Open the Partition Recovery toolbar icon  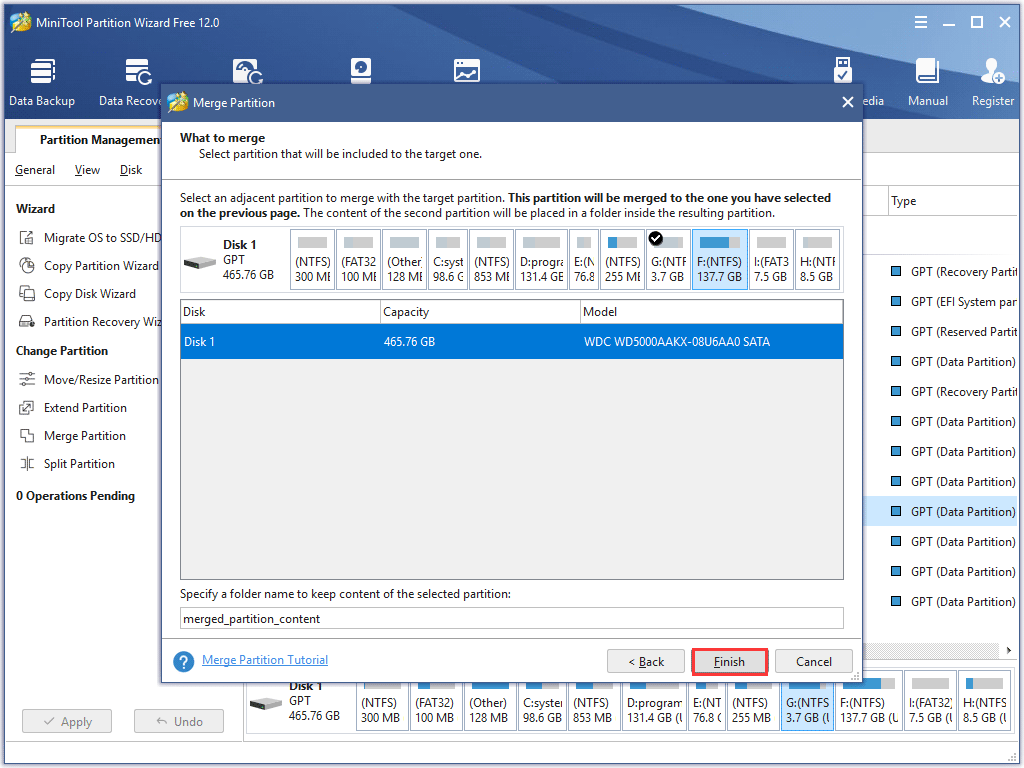coord(248,71)
